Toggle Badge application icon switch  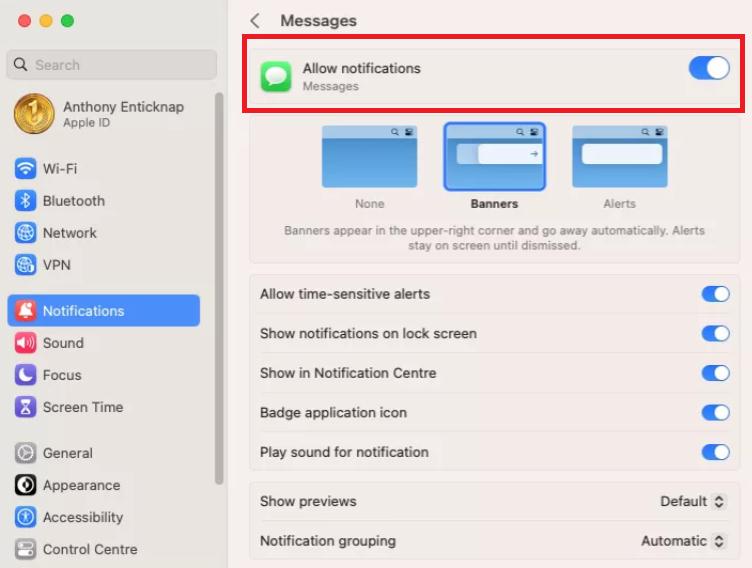pyautogui.click(x=716, y=413)
